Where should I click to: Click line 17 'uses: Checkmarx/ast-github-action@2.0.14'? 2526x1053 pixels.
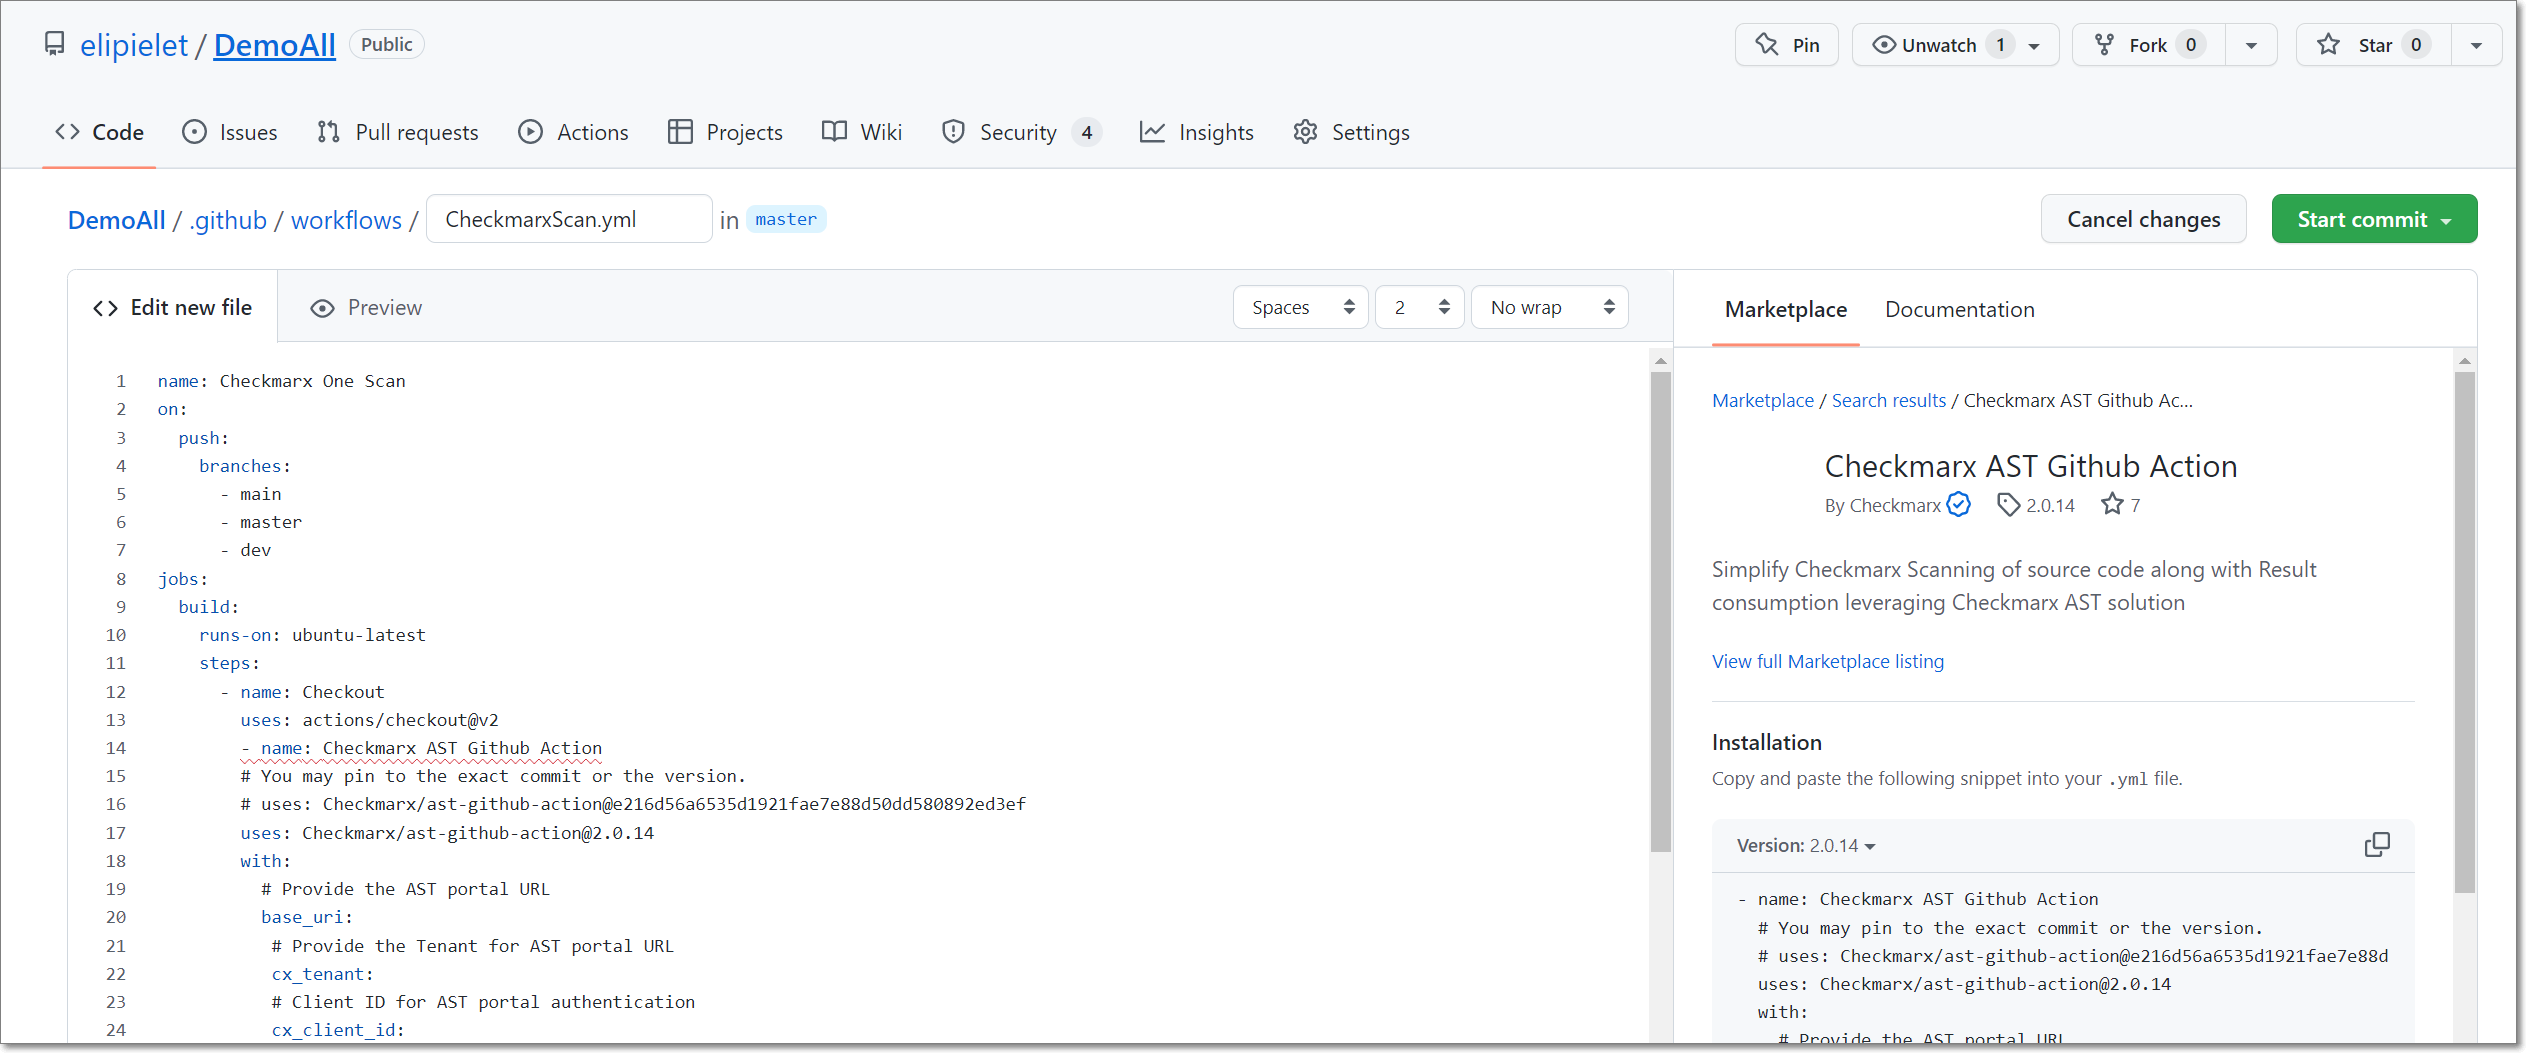(x=447, y=833)
